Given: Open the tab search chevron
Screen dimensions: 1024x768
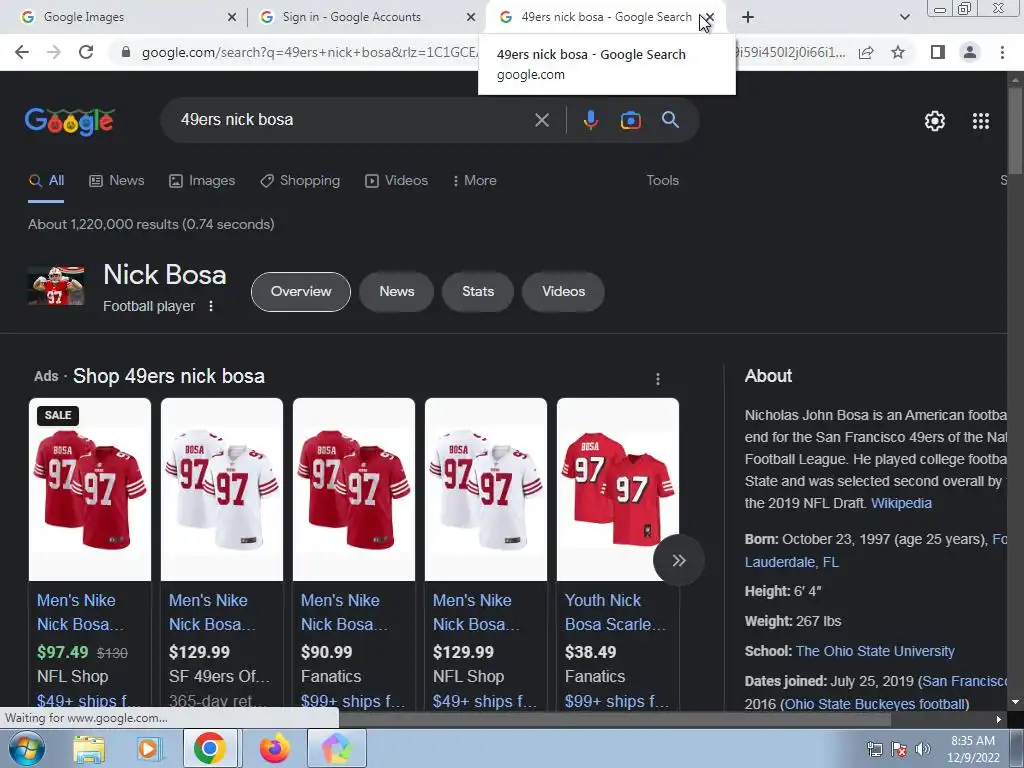Looking at the screenshot, I should tap(904, 17).
